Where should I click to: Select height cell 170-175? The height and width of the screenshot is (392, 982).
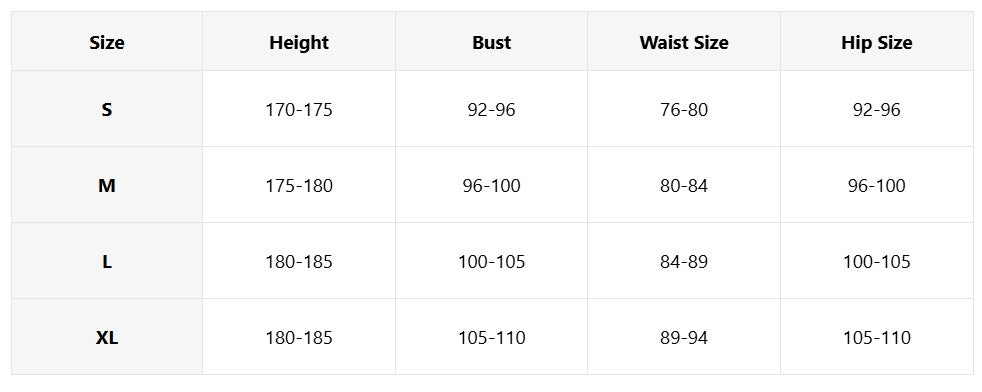pyautogui.click(x=299, y=110)
